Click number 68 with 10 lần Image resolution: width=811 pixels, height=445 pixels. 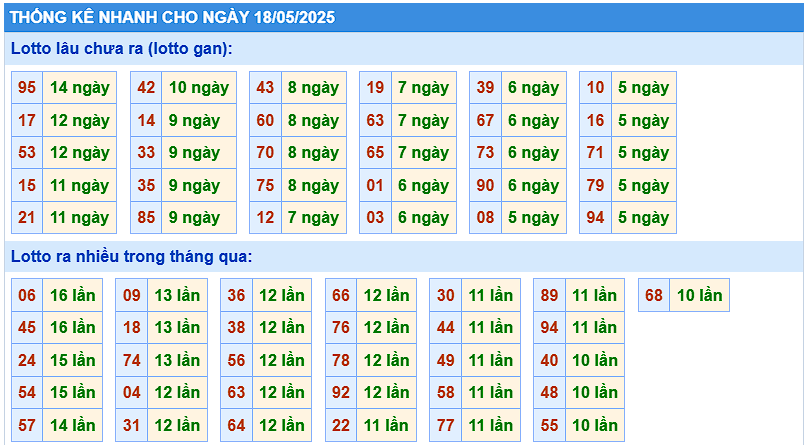(x=654, y=295)
